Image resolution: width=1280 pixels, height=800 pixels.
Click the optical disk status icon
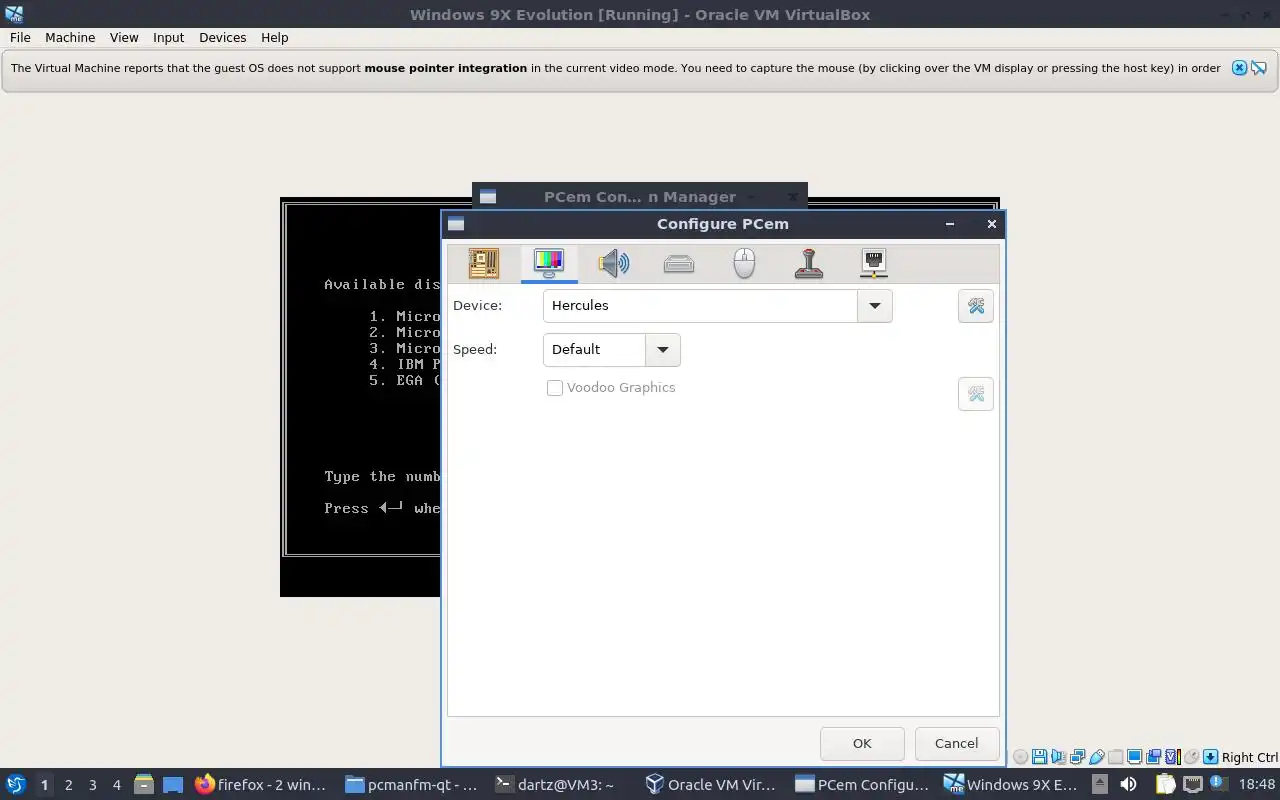pyautogui.click(x=1020, y=757)
